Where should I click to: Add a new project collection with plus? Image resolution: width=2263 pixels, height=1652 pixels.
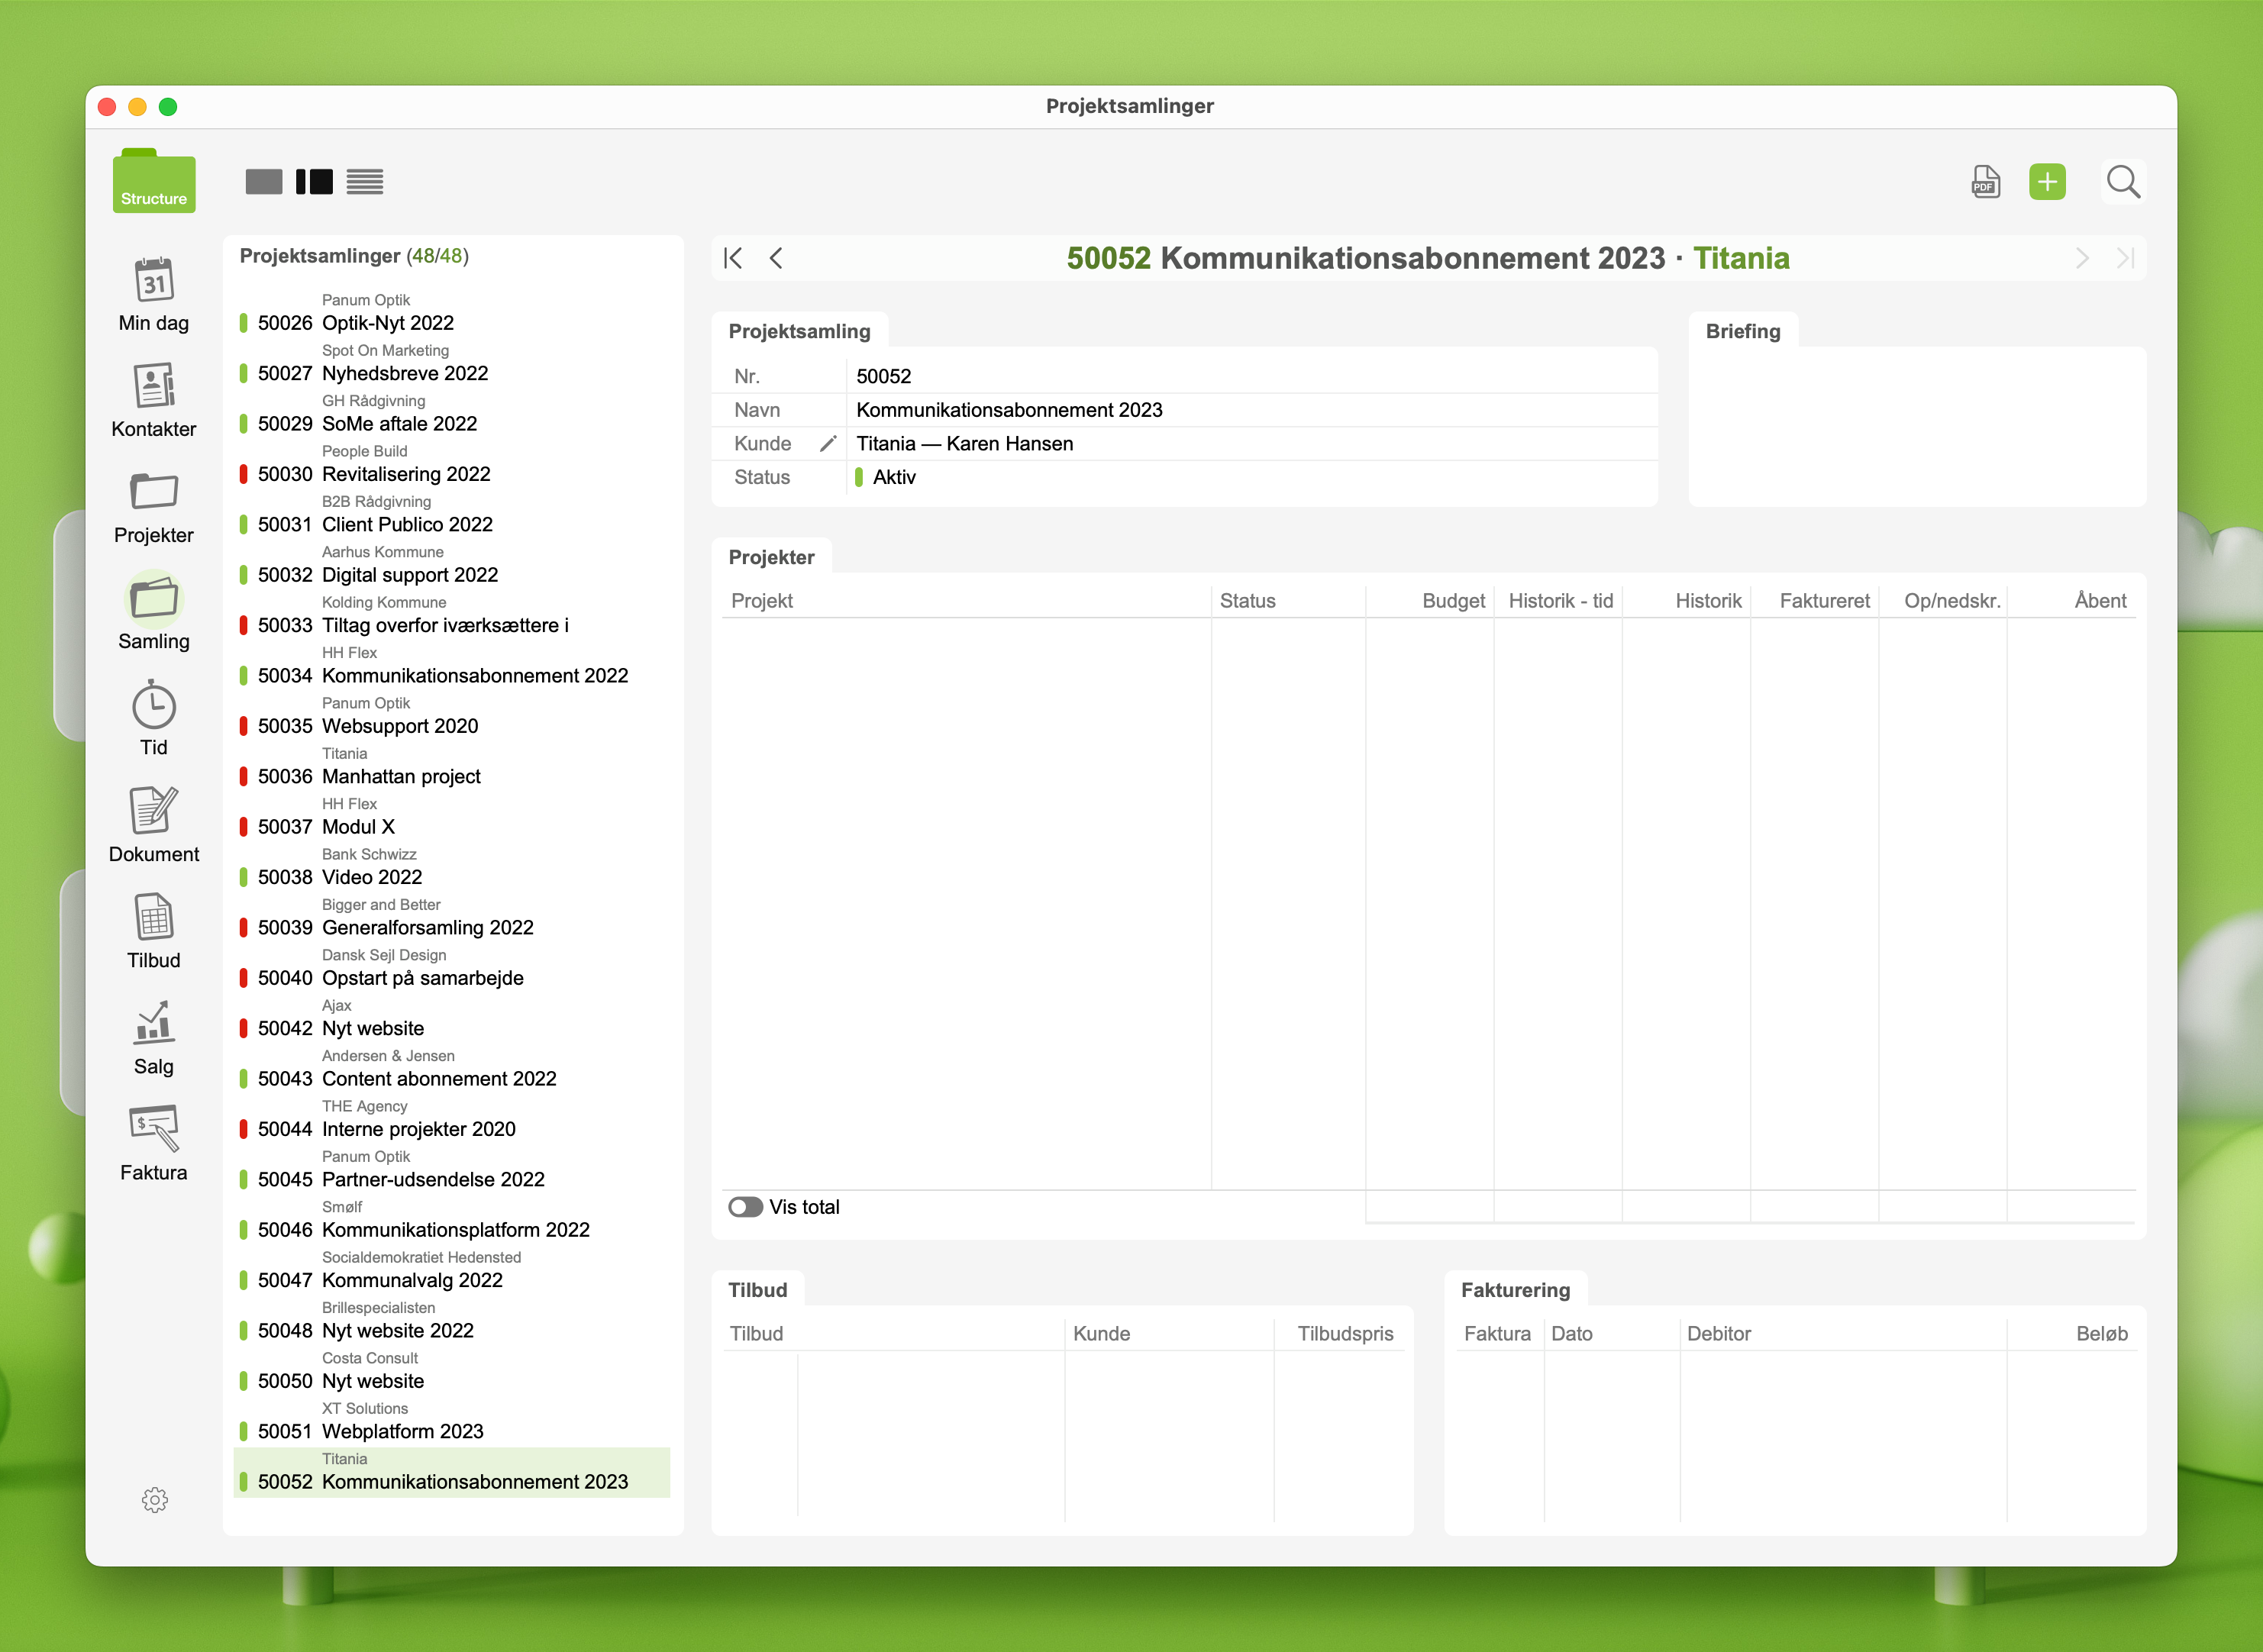2046,182
